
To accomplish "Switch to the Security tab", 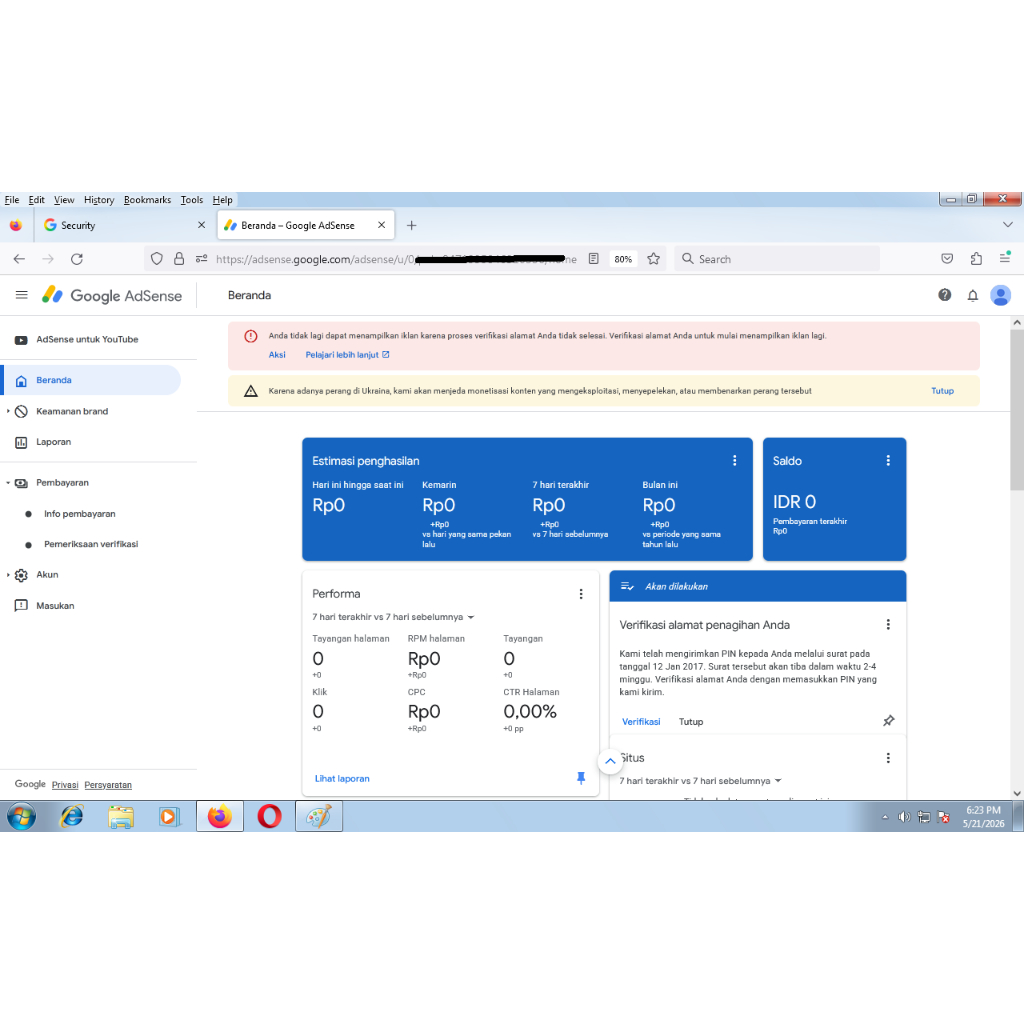I will 123,225.
